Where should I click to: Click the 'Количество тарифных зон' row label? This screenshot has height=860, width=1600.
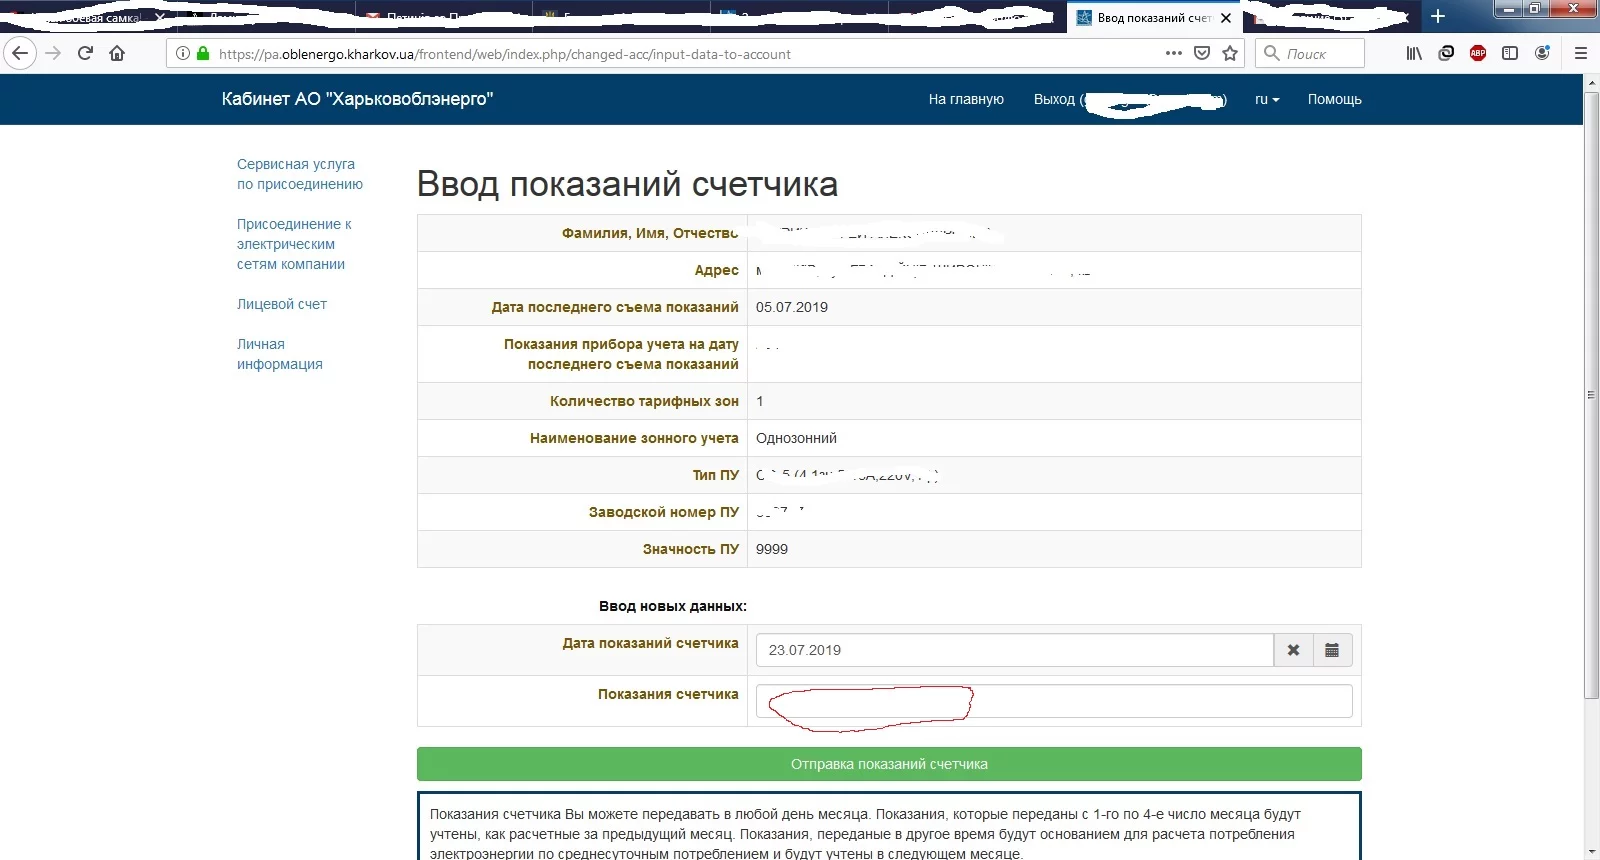644,401
